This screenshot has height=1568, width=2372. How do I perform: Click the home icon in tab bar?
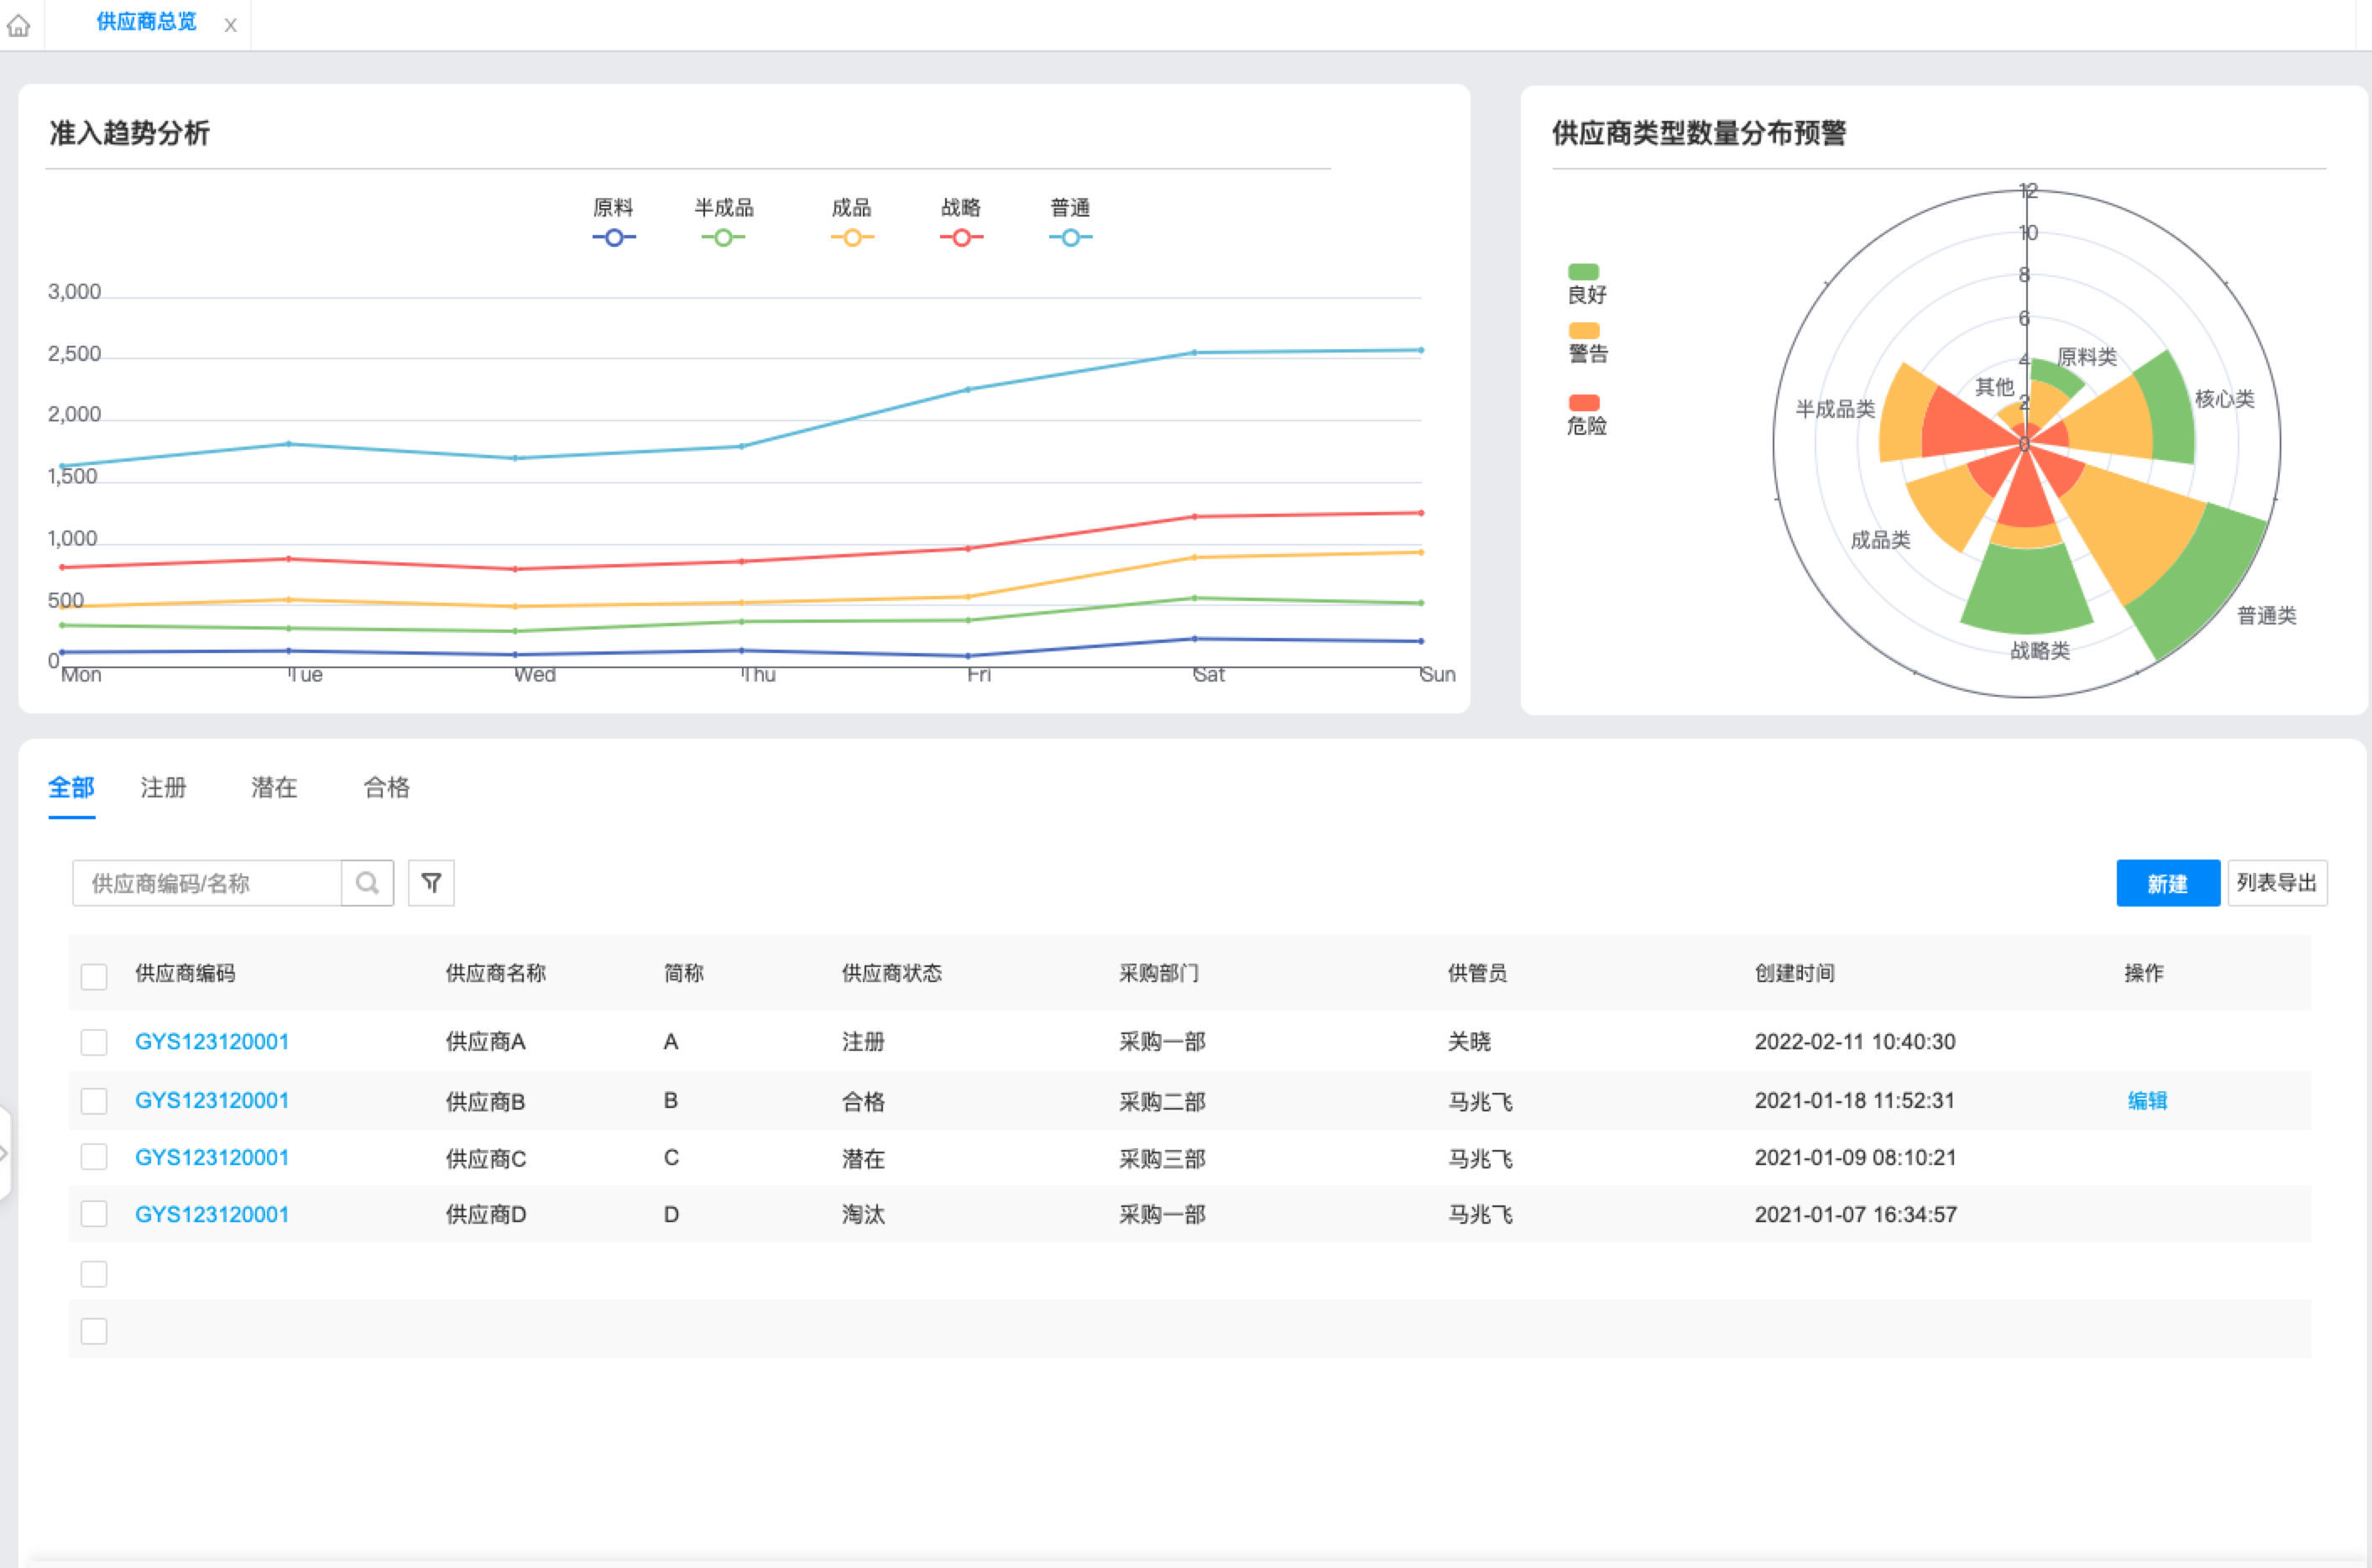[x=19, y=25]
